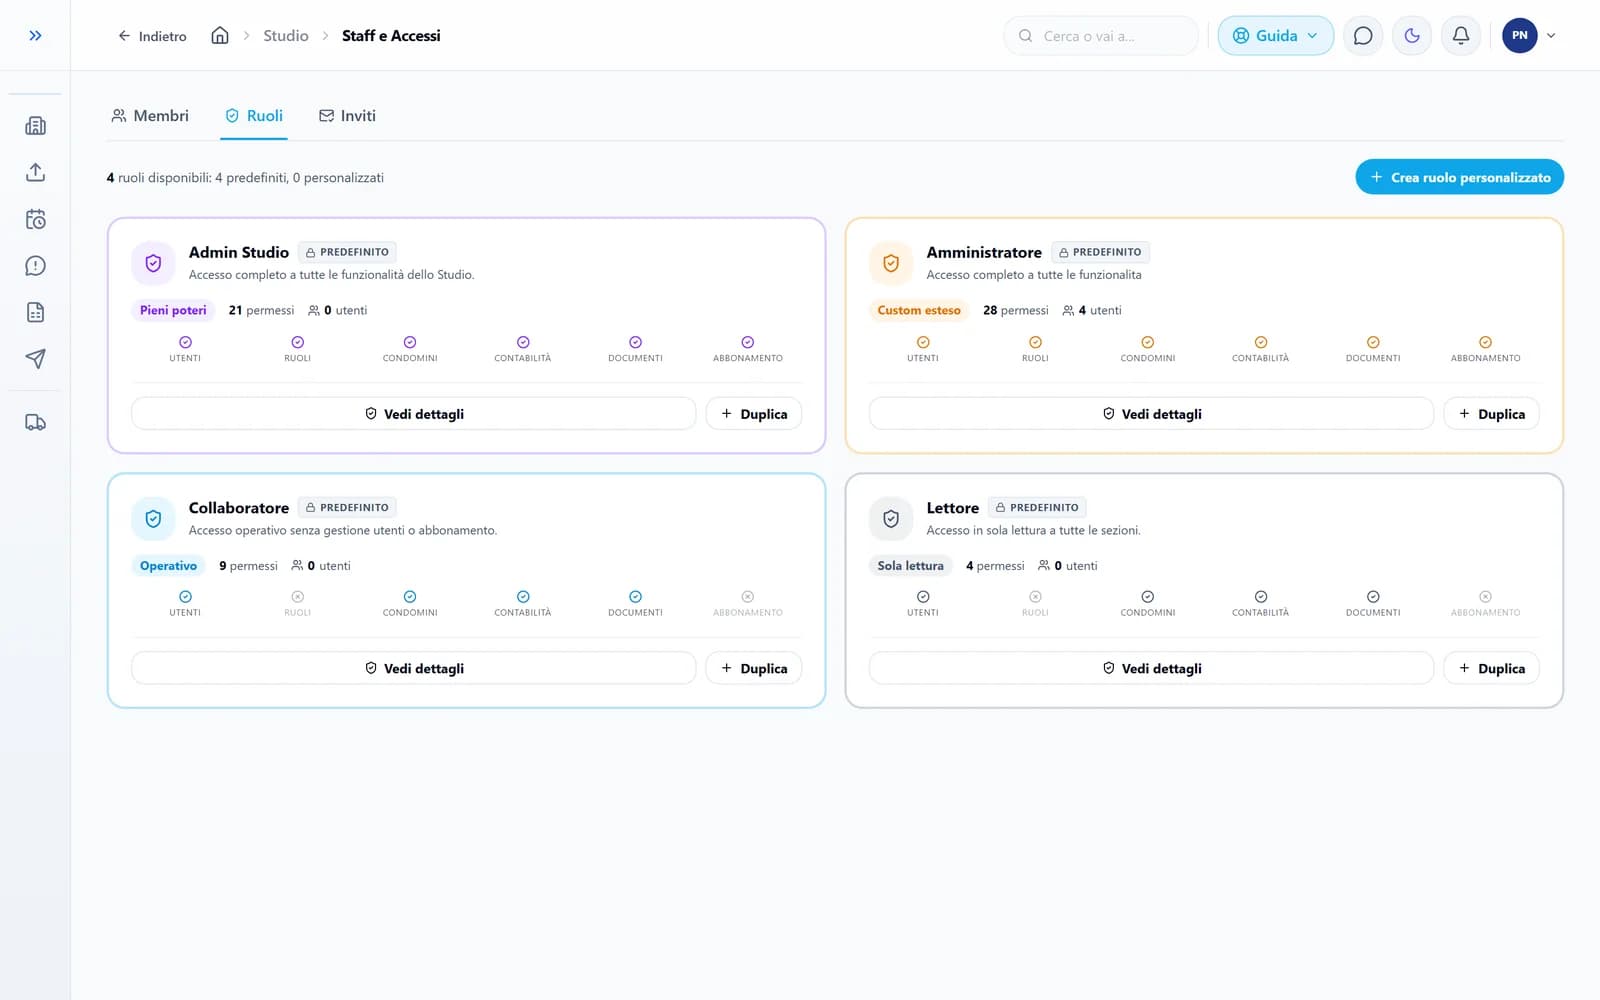Screen dimensions: 1600x1000
Task: Toggle dark mode with moon icon
Action: tap(1412, 36)
